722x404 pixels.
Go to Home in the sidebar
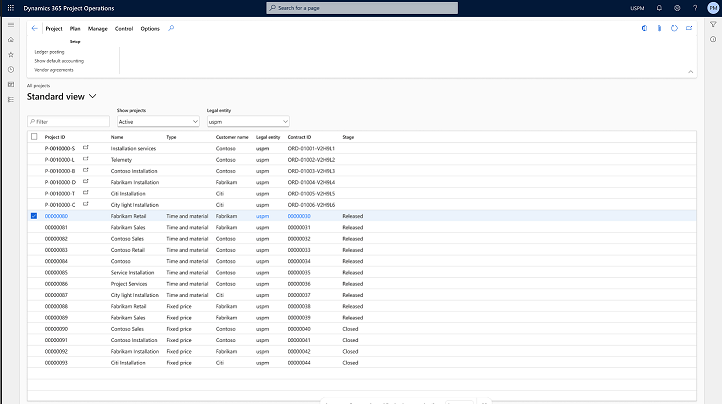(11, 40)
